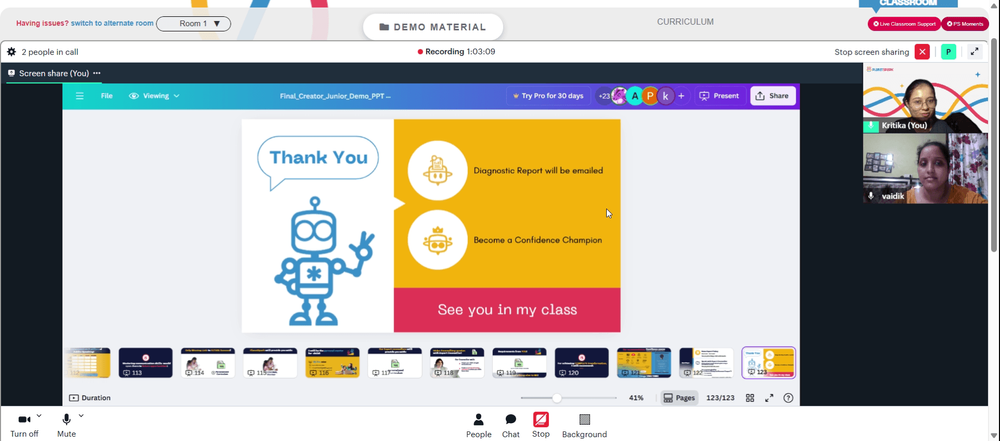Screen dimensions: 1000x441
Task: Open Screen share more options ellipsis
Action: (x=96, y=73)
